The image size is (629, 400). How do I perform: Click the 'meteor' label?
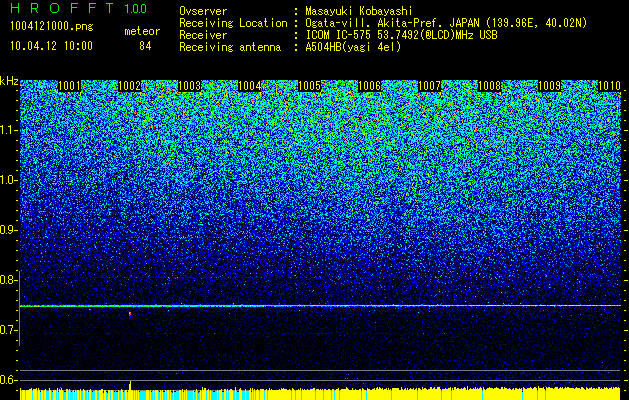coord(142,31)
